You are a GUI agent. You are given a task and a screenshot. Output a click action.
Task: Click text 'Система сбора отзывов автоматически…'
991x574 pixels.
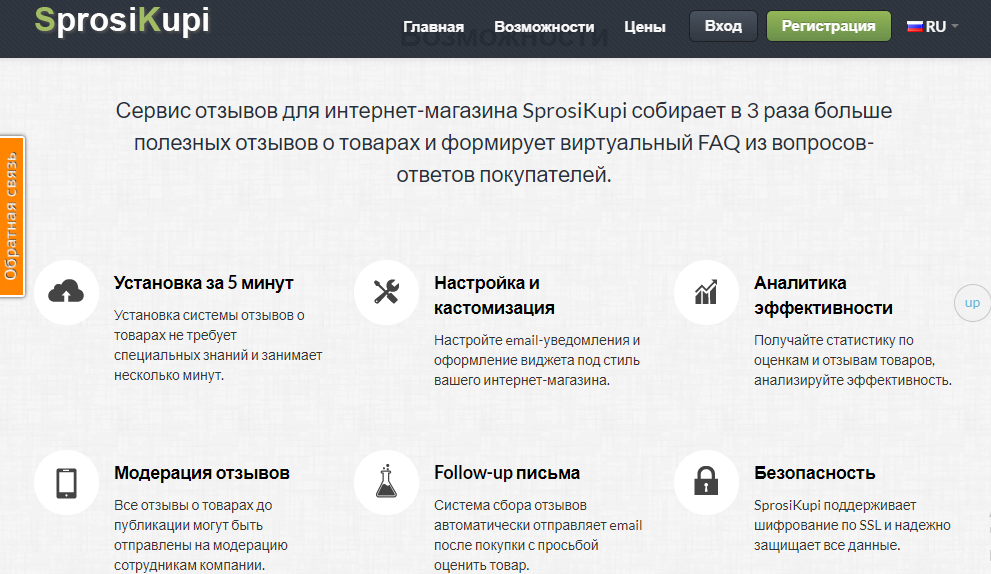tap(538, 535)
